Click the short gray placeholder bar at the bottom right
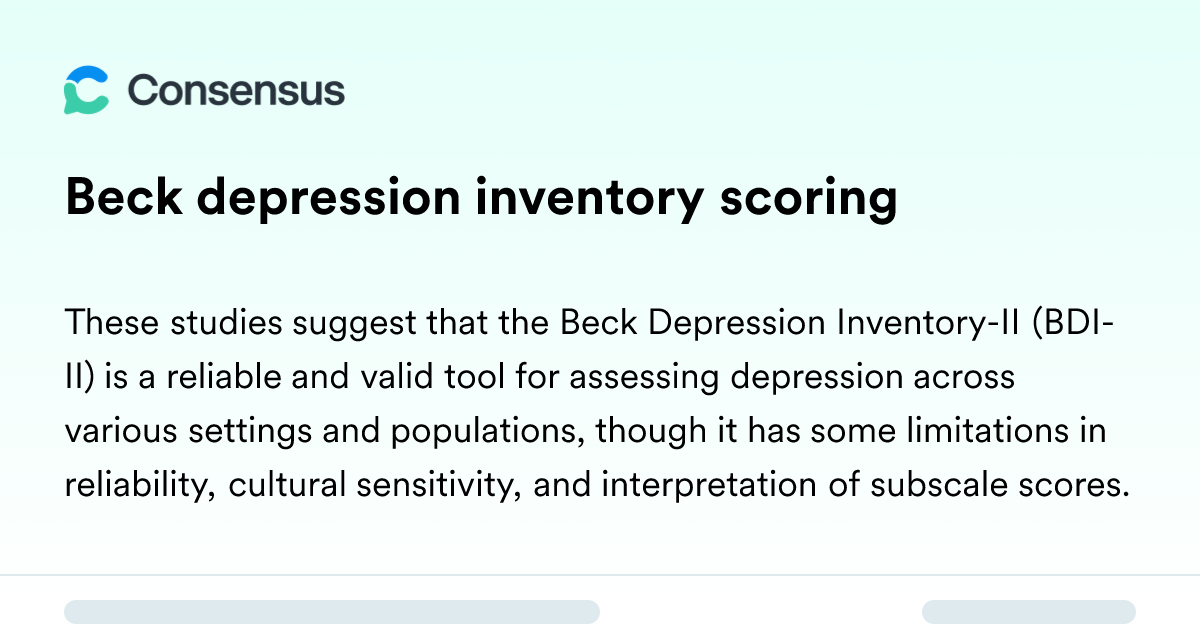Screen dimensions: 1200x630 click(x=1029, y=612)
